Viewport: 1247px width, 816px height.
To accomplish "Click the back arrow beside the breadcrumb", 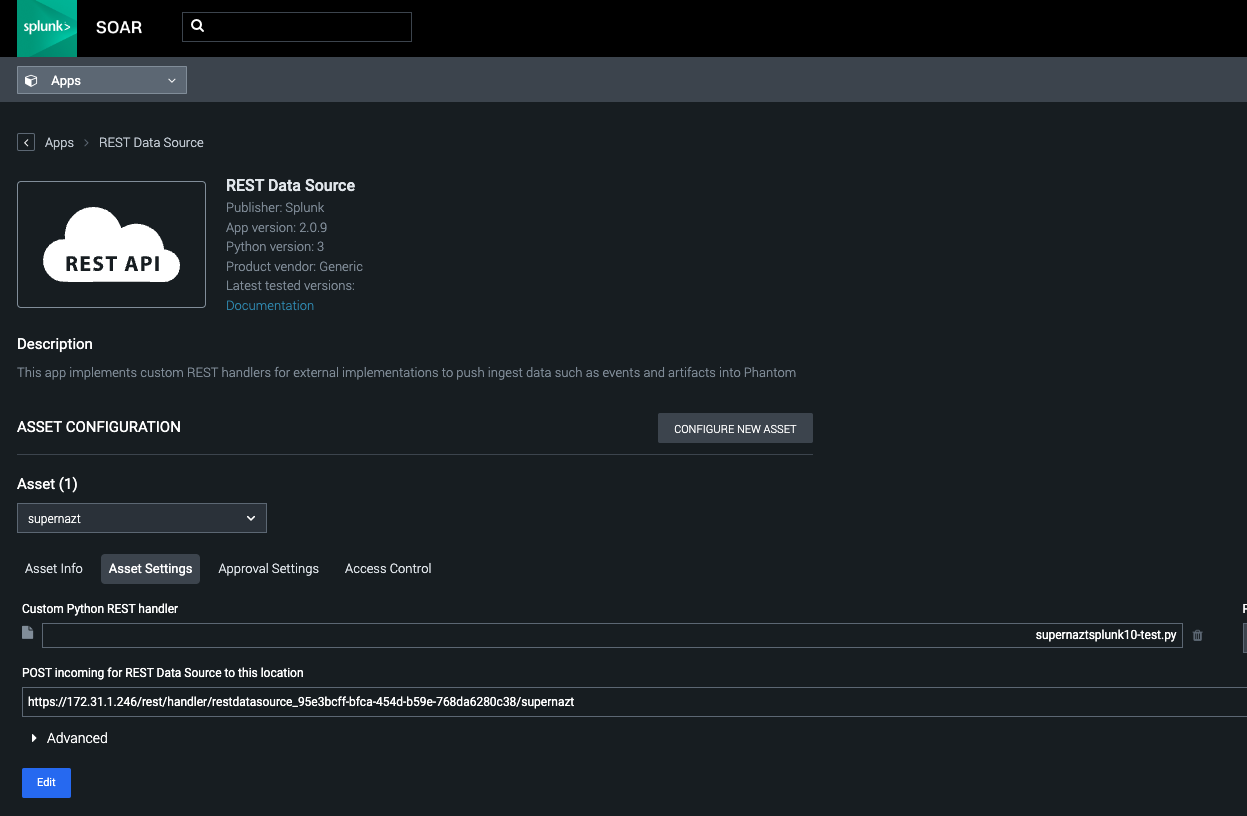I will pos(25,141).
